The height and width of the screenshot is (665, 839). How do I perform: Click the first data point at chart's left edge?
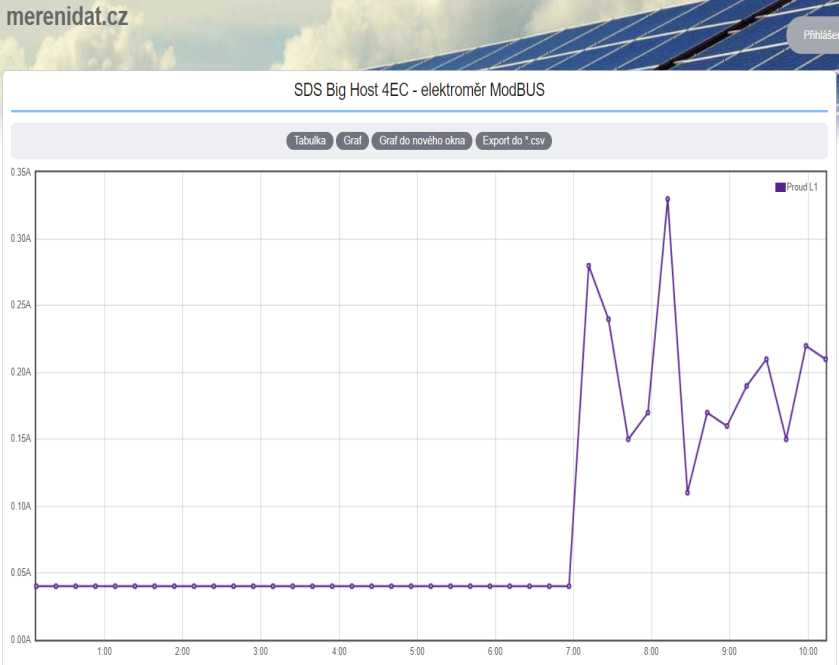coord(37,586)
